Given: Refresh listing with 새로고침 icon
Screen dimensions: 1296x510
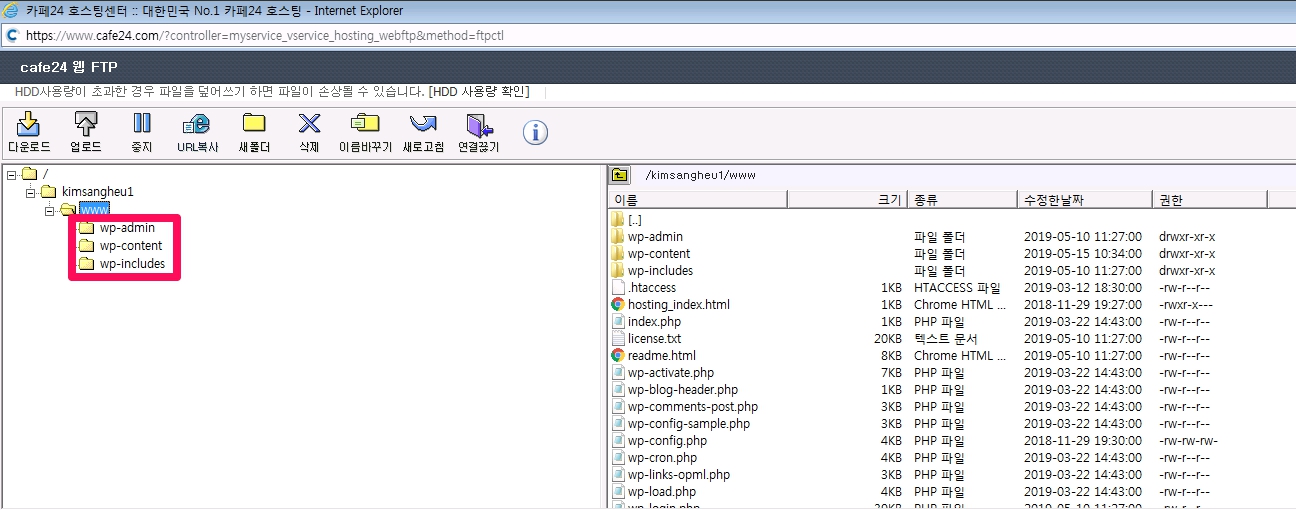Looking at the screenshot, I should 423,125.
